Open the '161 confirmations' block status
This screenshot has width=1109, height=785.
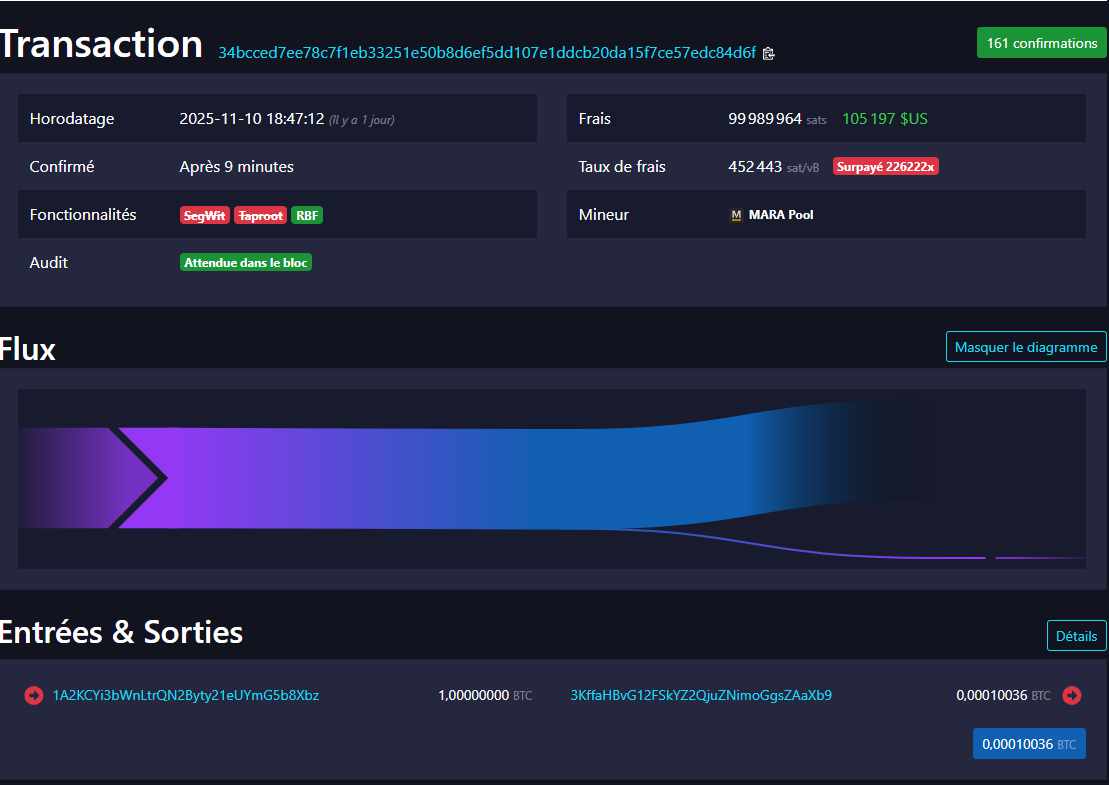[1041, 42]
